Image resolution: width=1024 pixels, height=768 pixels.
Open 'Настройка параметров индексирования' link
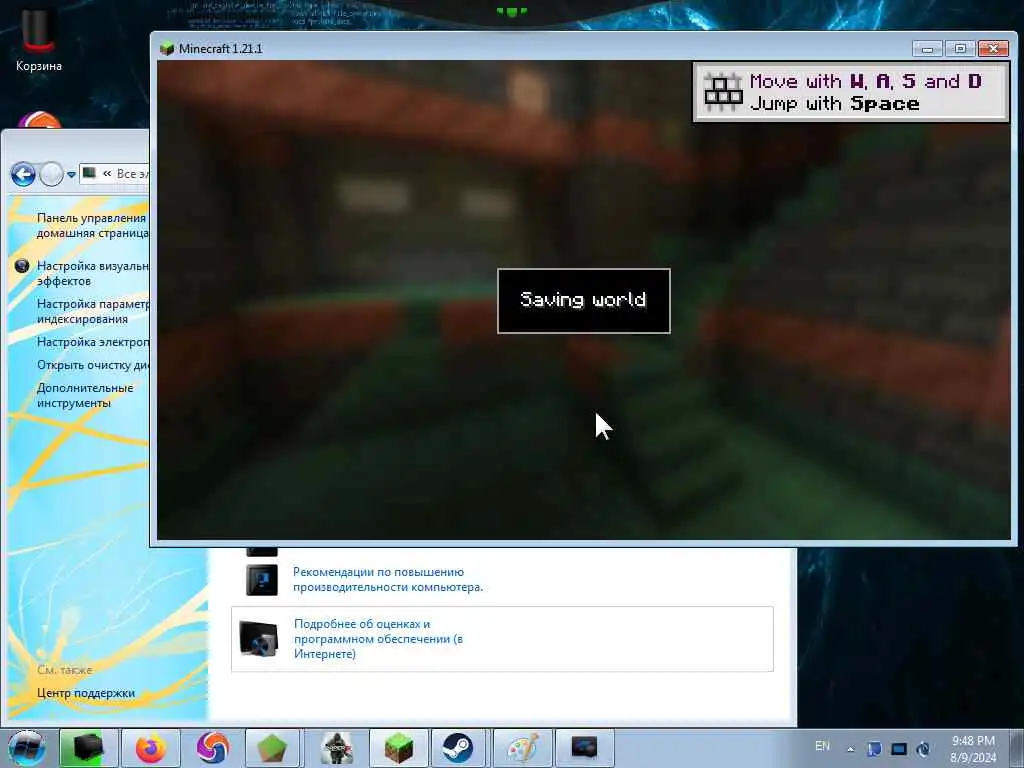93,311
